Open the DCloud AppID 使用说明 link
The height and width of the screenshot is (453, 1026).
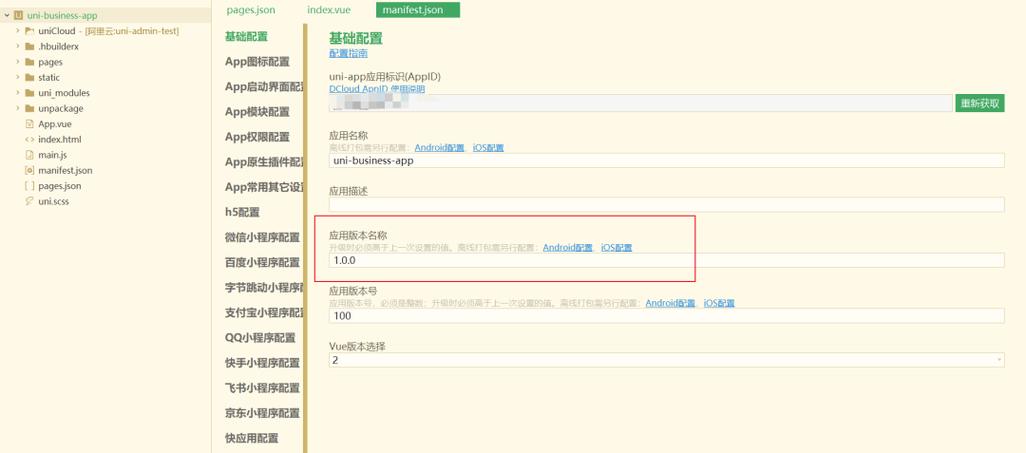pyautogui.click(x=377, y=88)
